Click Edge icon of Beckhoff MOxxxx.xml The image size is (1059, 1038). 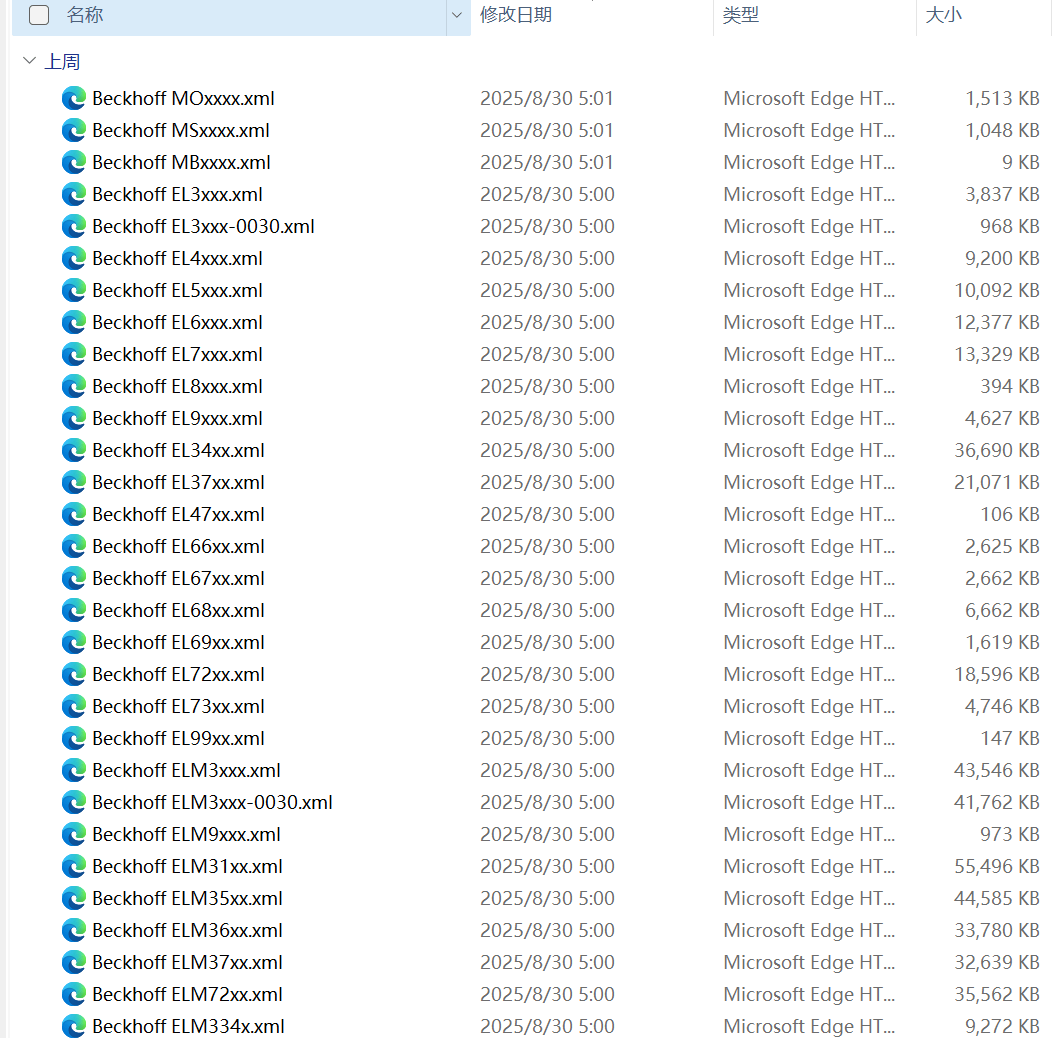(74, 99)
